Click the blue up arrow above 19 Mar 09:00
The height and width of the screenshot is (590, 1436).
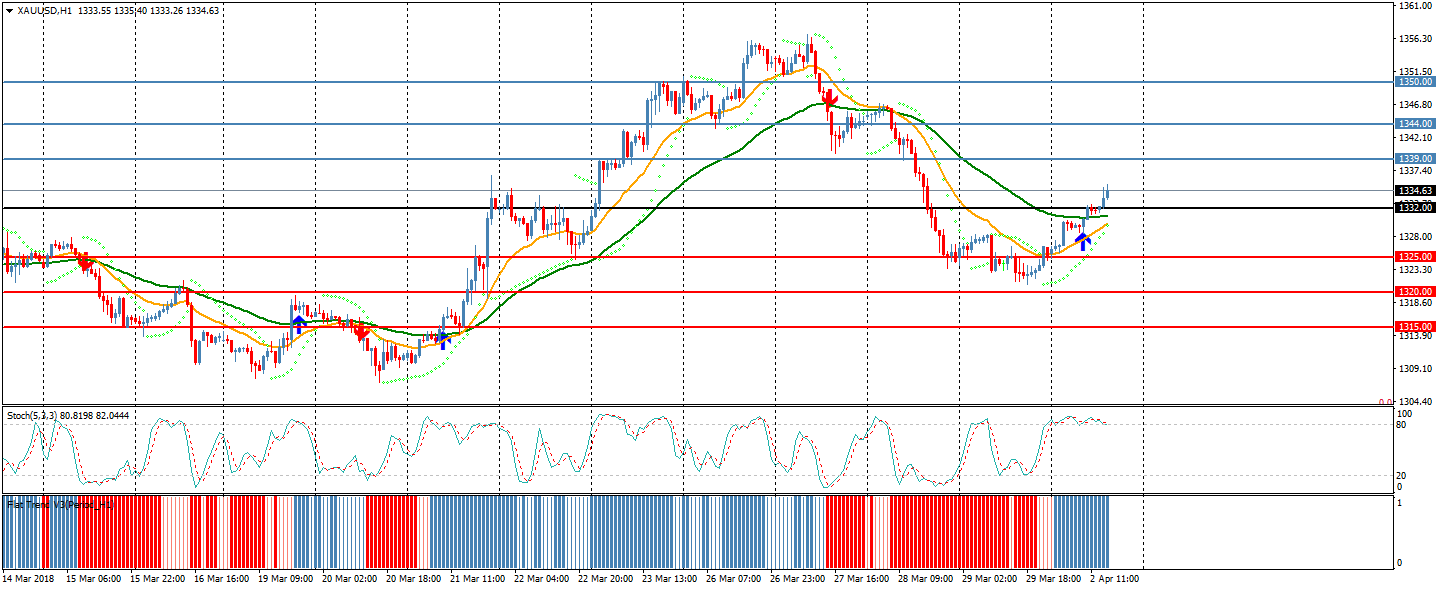pyautogui.click(x=298, y=324)
